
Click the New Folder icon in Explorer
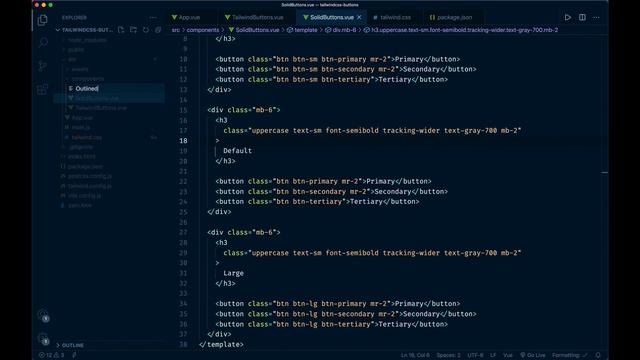133,30
